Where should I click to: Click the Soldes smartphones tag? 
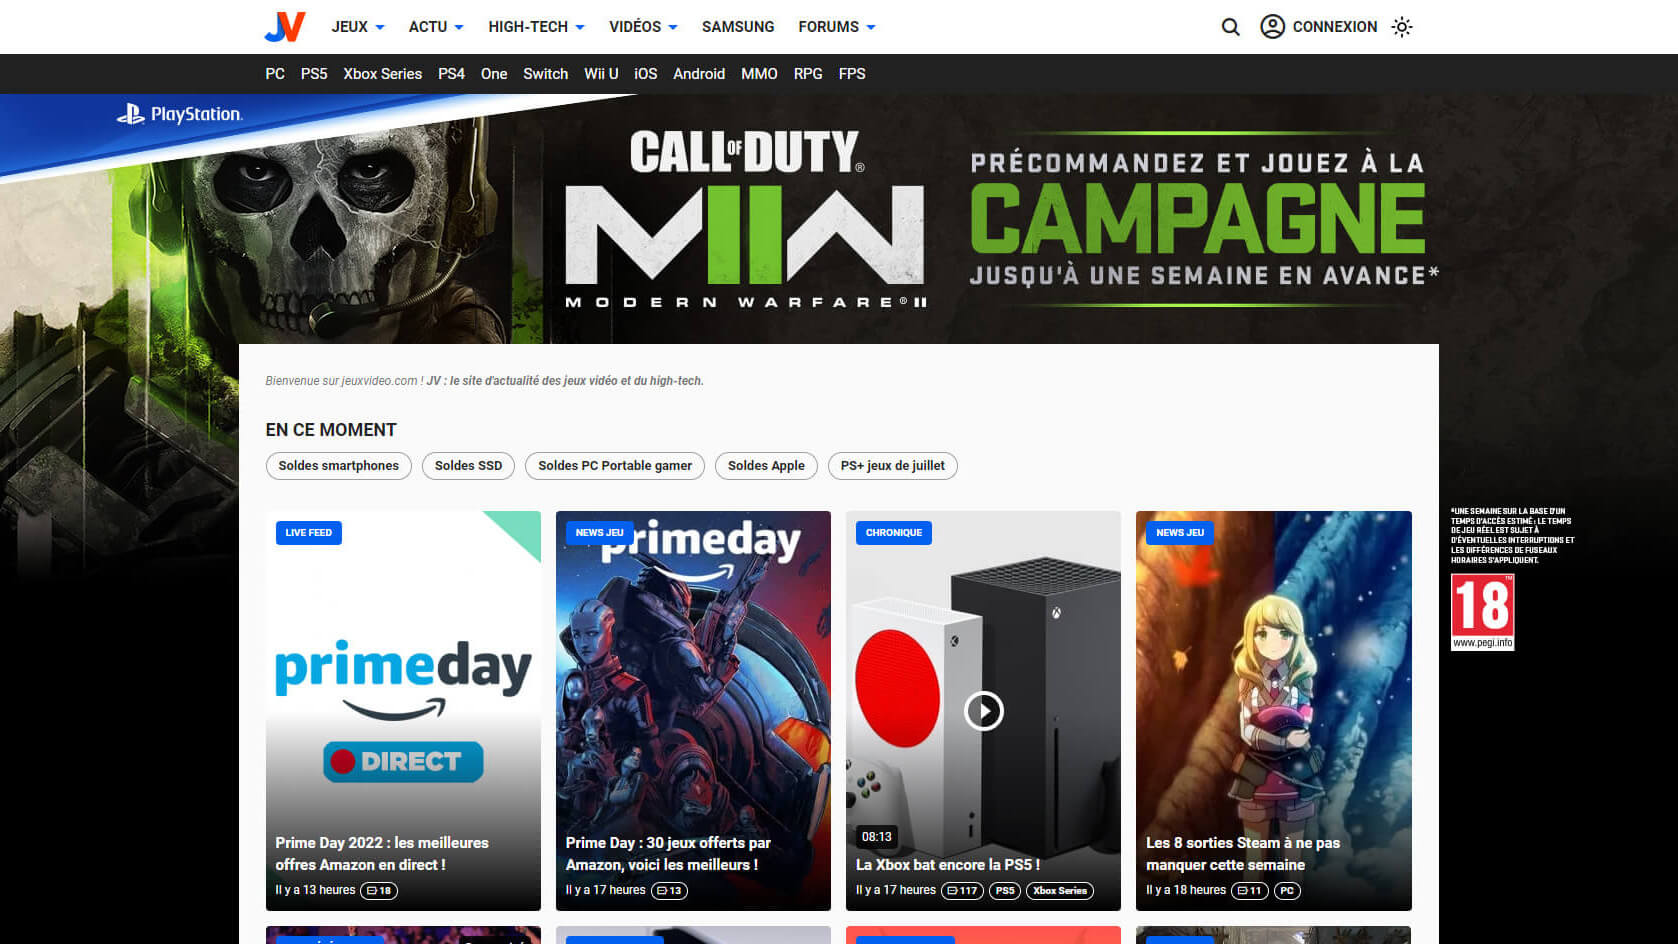tap(338, 466)
